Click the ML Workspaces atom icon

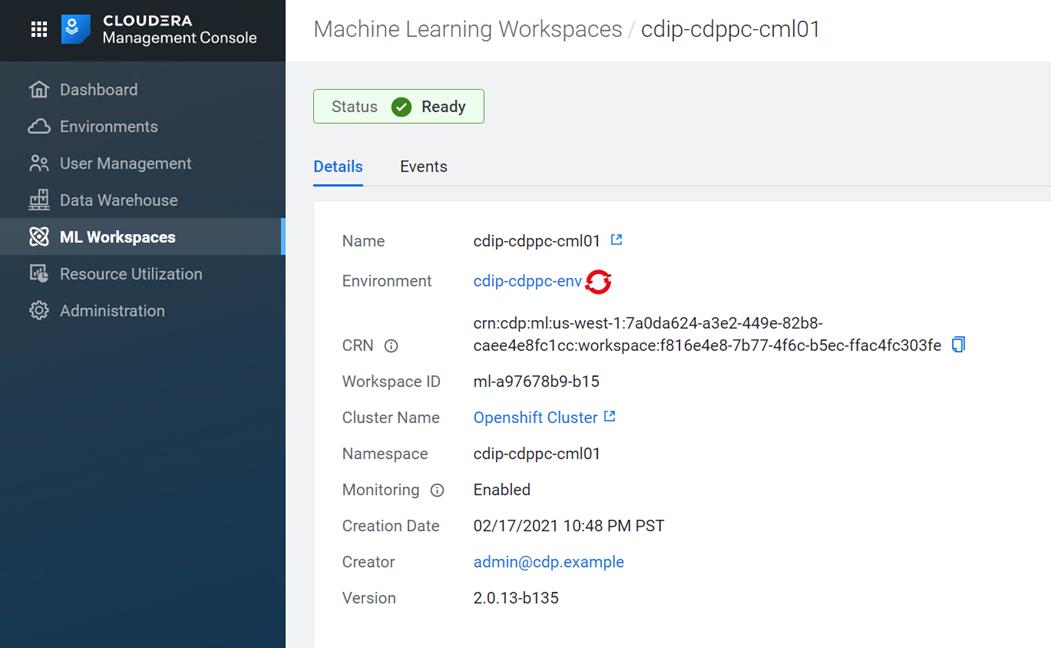[x=39, y=237]
